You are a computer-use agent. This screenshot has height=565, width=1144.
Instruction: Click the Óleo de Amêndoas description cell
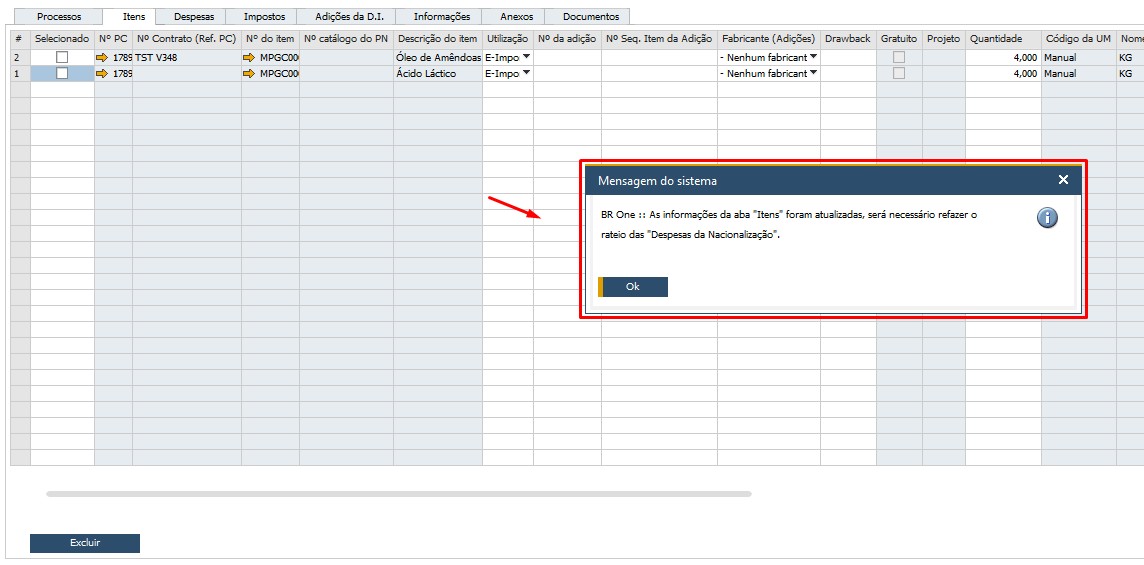point(438,57)
